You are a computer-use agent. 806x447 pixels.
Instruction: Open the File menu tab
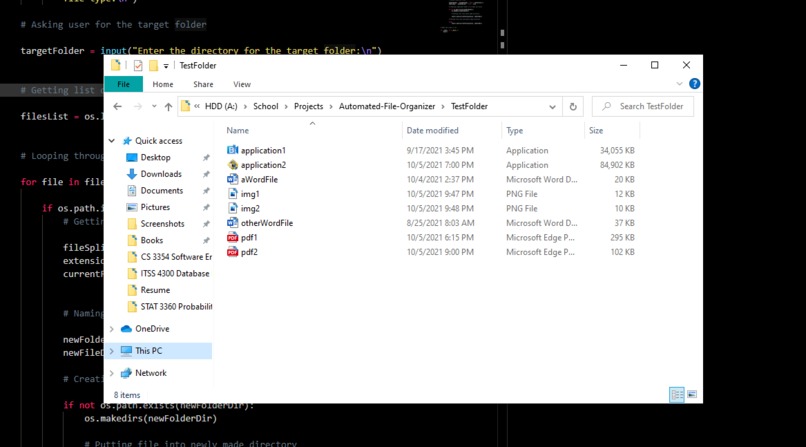pos(123,84)
